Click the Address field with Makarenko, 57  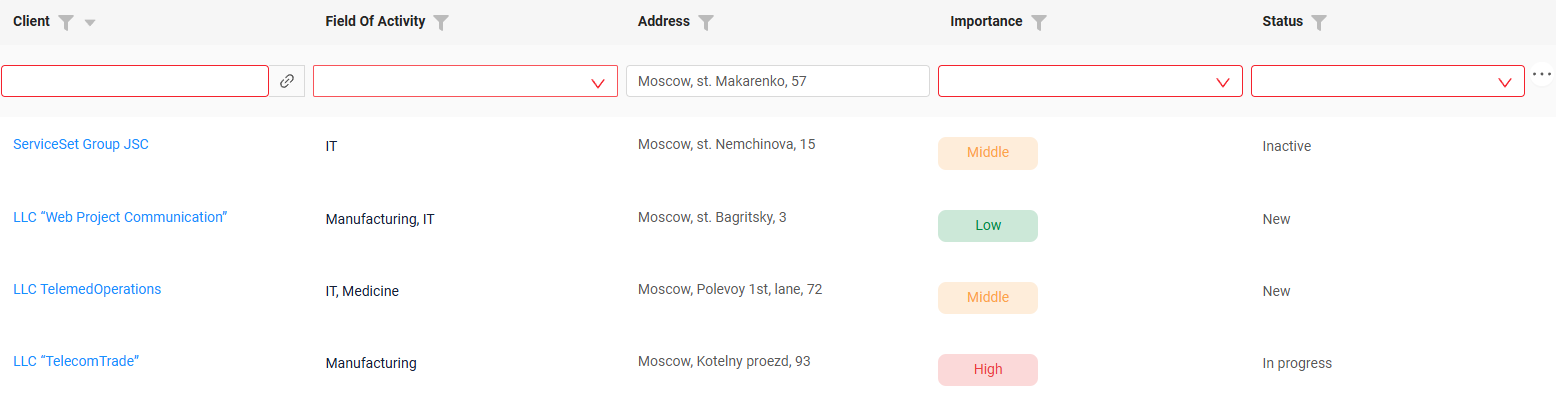coord(778,81)
